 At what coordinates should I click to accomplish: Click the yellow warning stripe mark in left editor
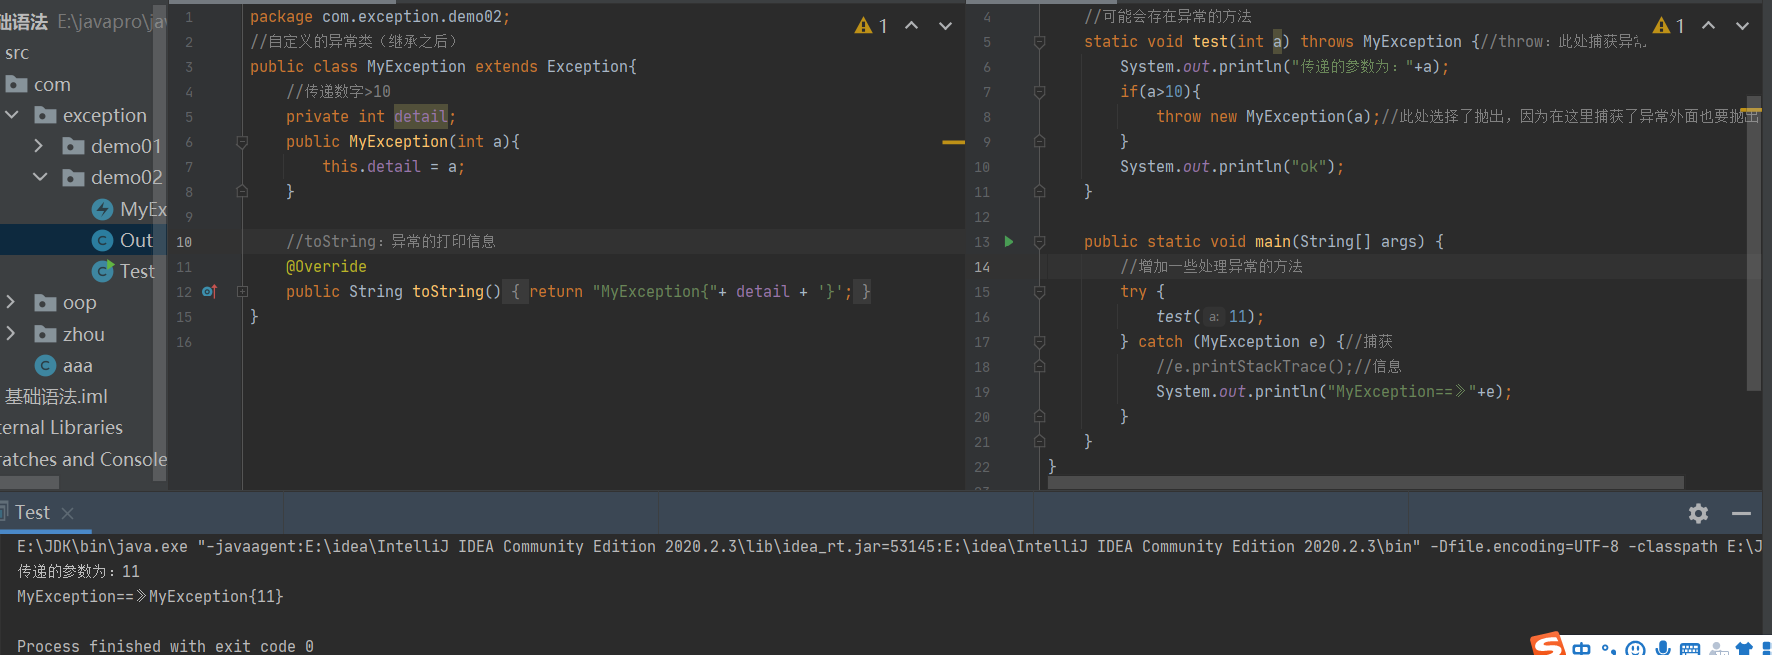[x=953, y=142]
